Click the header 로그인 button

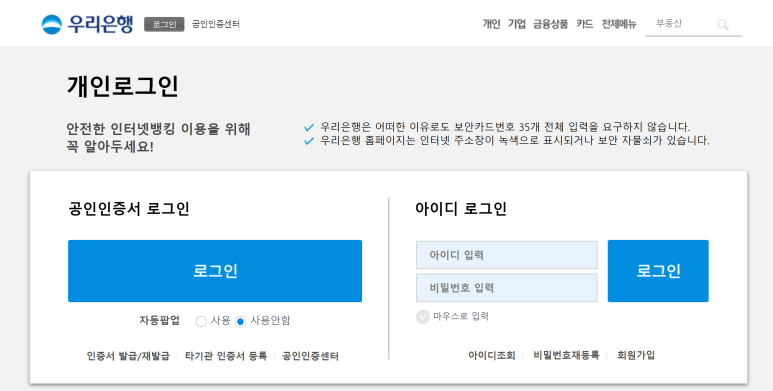pyautogui.click(x=164, y=24)
